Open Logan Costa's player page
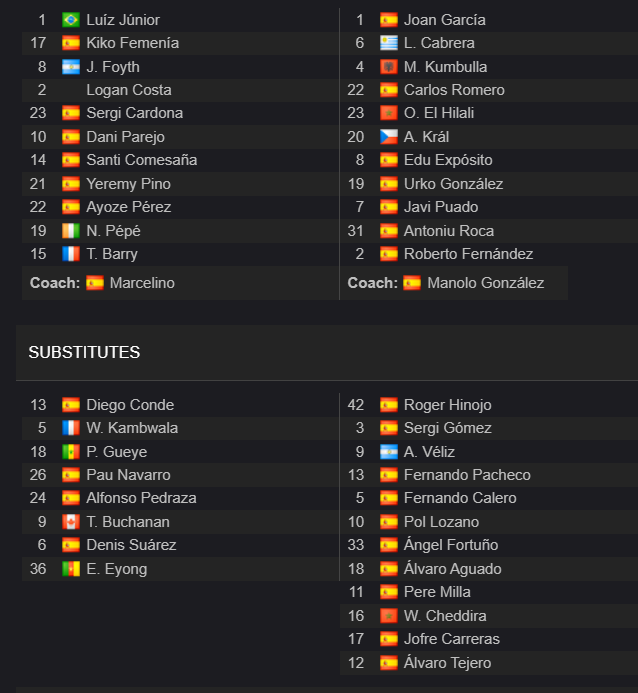 click(129, 90)
